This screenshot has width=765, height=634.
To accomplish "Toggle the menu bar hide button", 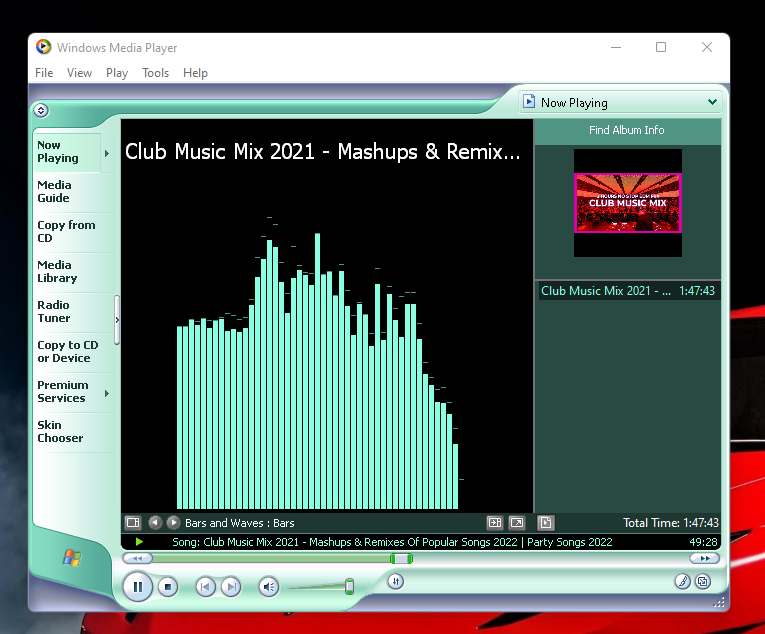I will pos(41,110).
